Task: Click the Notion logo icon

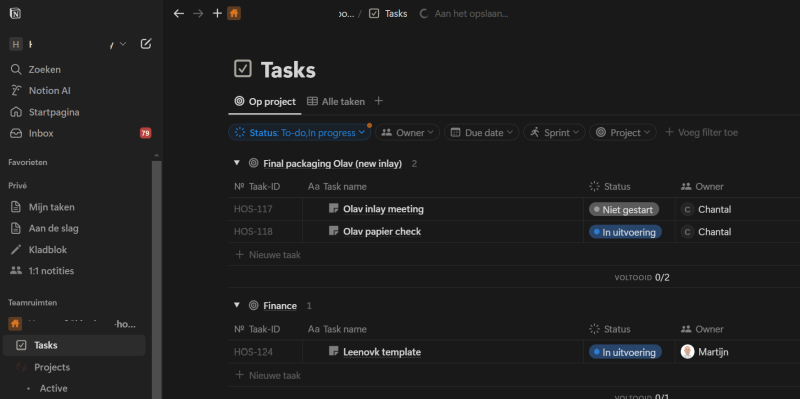Action: [x=15, y=13]
